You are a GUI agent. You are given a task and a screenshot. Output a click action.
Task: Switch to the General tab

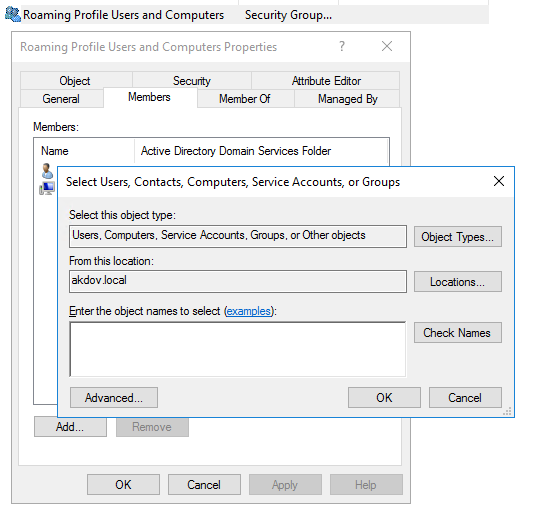(x=61, y=99)
